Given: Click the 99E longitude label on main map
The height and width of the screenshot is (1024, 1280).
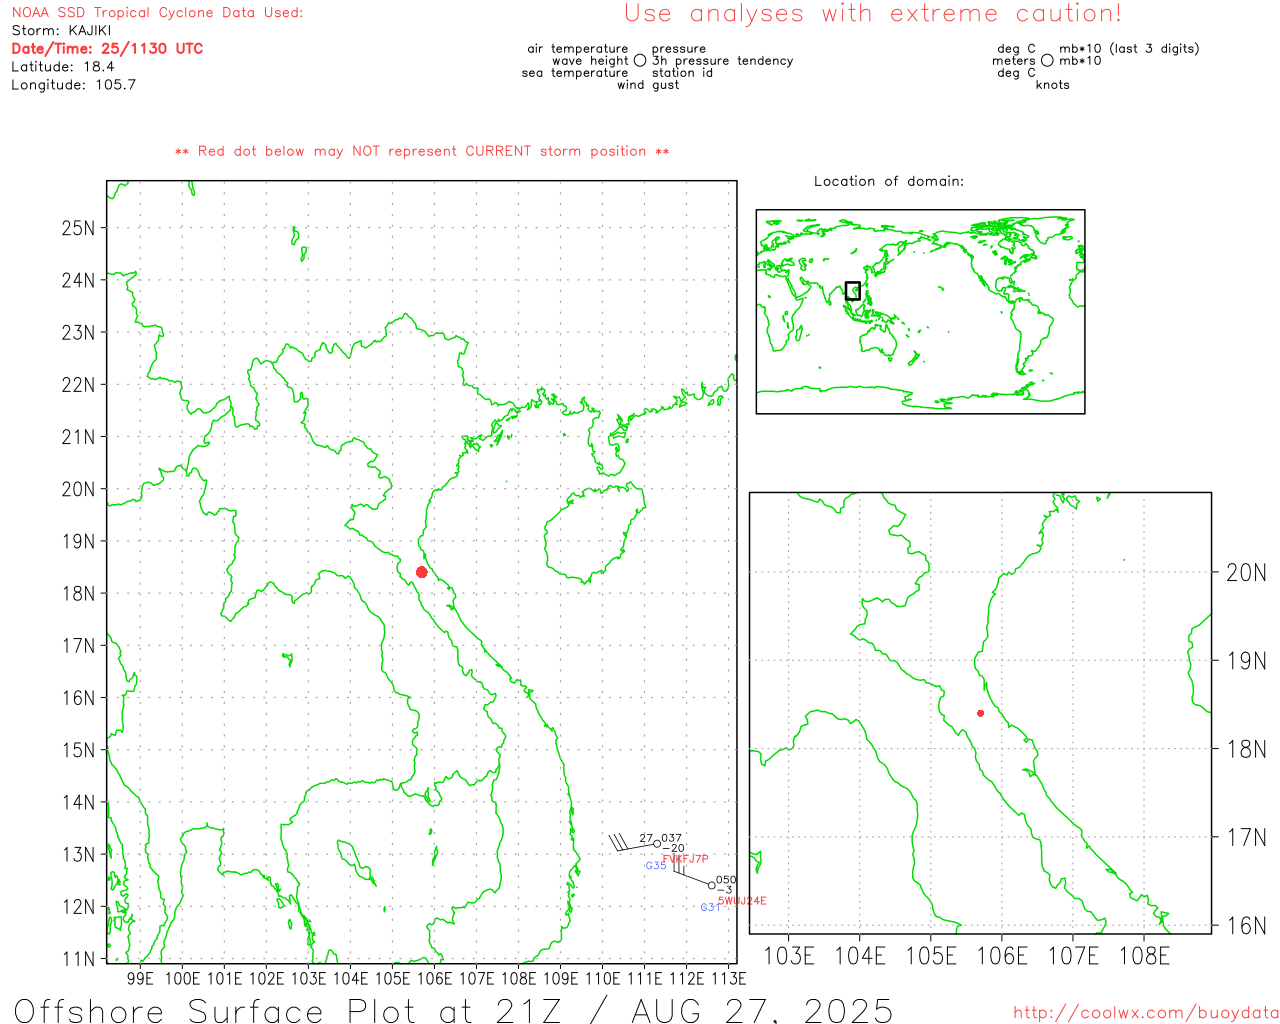Looking at the screenshot, I should pos(140,978).
